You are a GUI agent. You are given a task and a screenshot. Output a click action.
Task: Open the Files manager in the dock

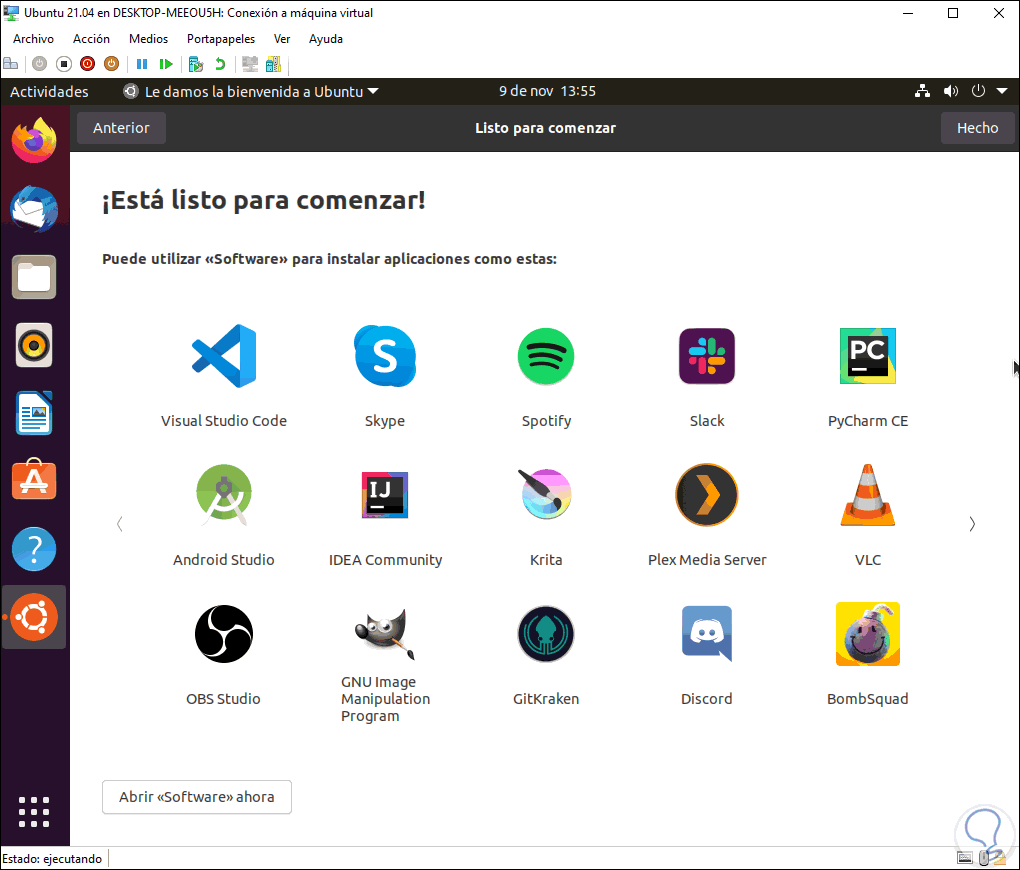pyautogui.click(x=34, y=277)
